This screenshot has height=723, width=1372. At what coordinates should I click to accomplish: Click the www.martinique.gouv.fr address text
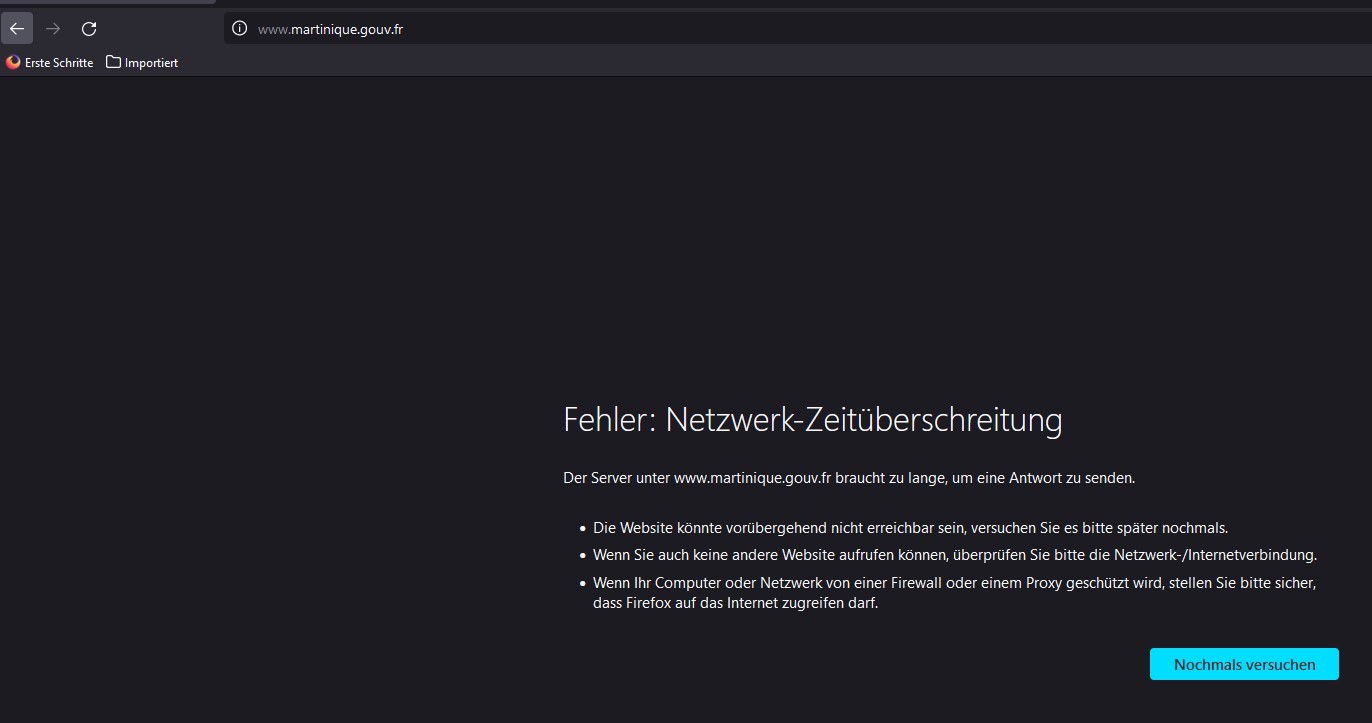(330, 30)
